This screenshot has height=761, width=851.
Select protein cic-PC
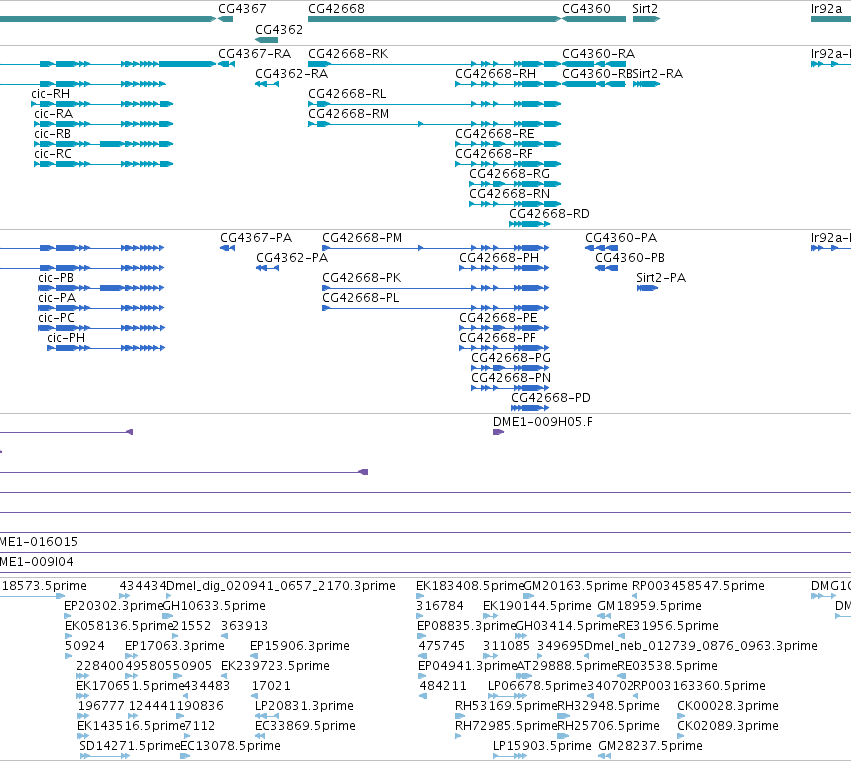56,318
